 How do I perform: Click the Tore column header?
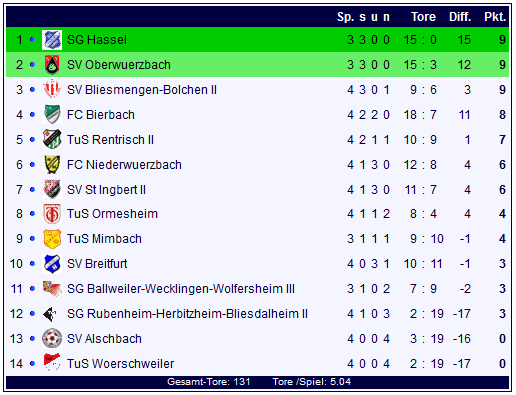(423, 17)
